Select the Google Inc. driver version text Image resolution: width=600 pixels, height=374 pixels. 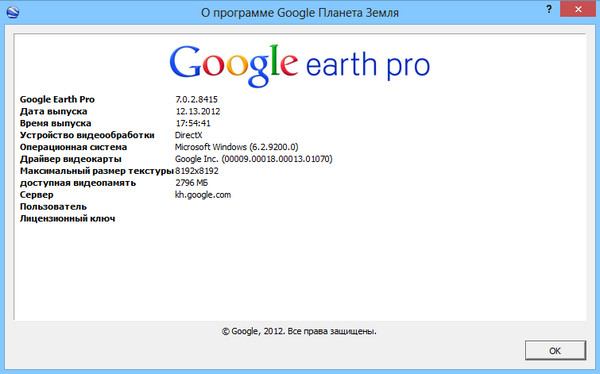254,159
